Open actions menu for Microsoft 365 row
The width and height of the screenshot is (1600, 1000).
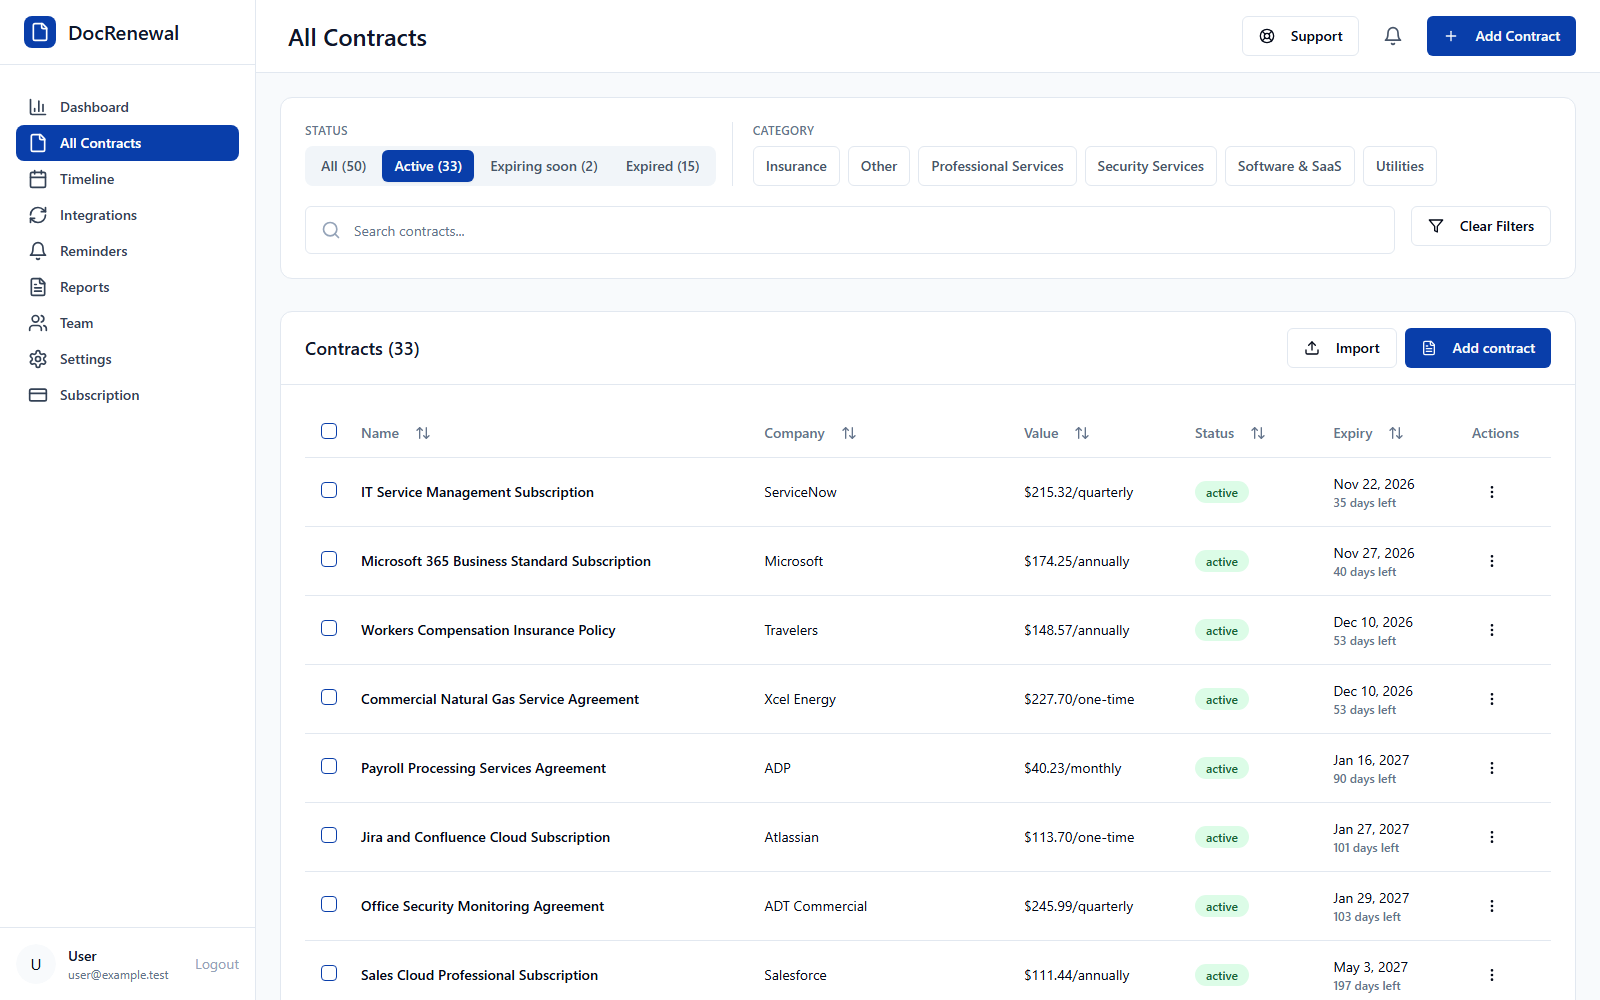1492,561
